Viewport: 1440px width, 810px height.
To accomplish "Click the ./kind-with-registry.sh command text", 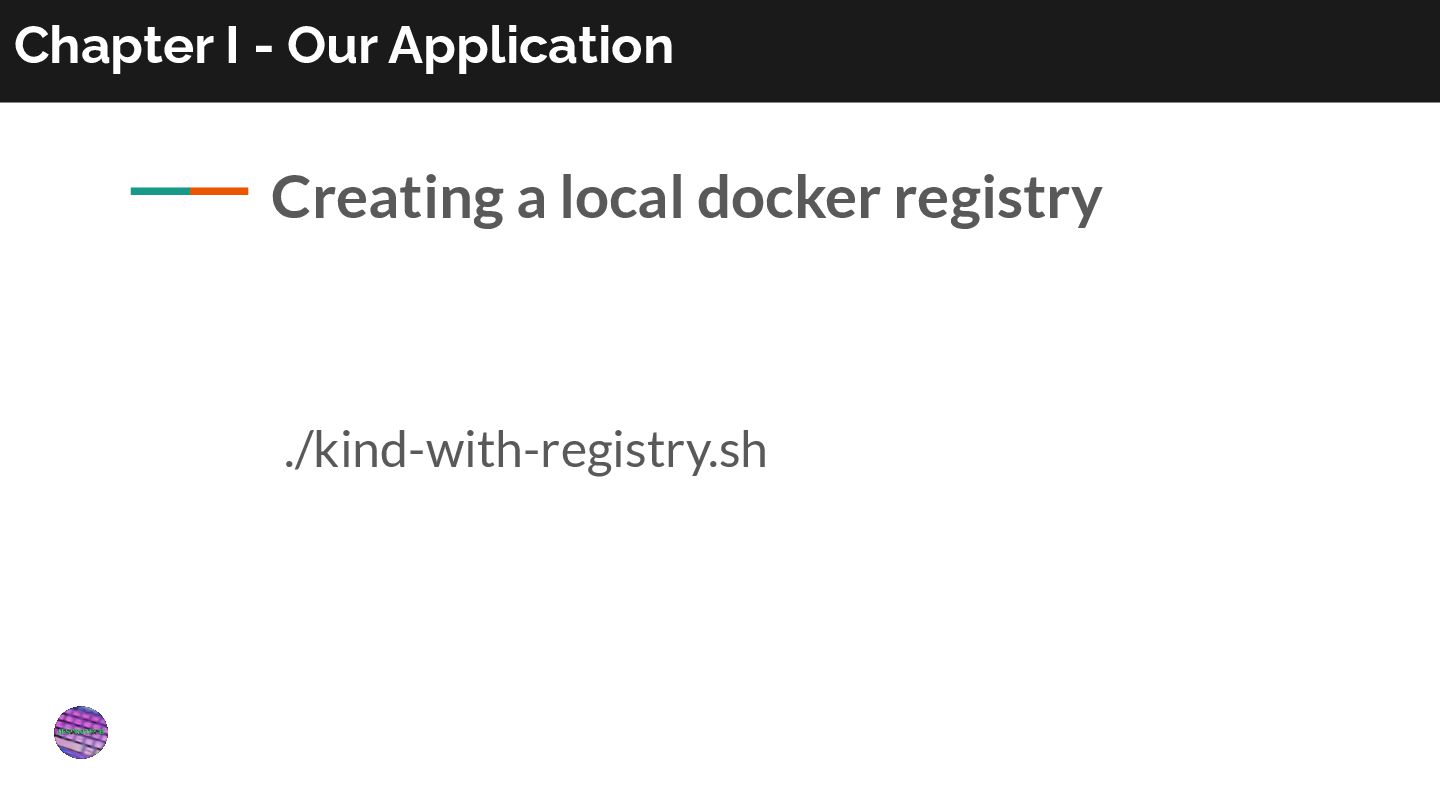I will tap(525, 450).
